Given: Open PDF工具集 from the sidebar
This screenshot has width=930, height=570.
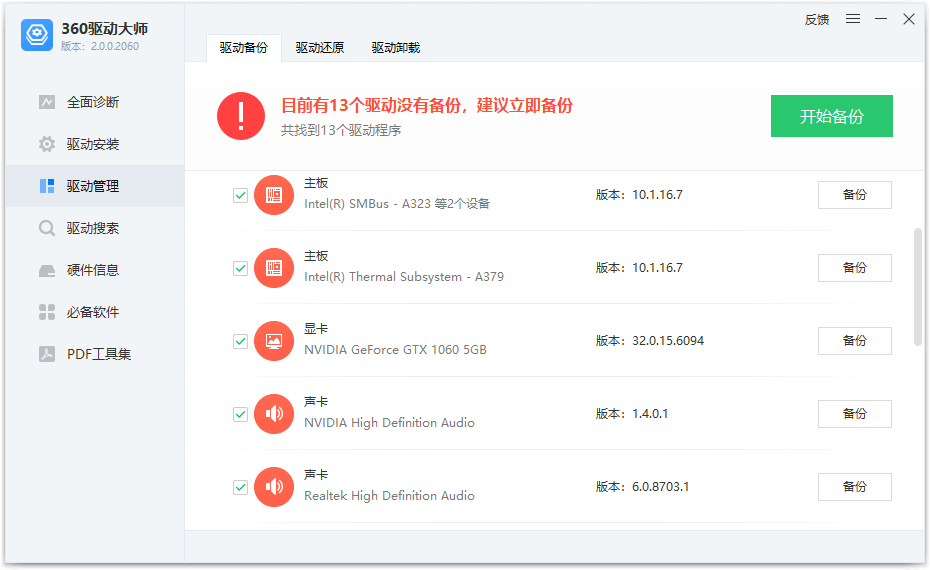Looking at the screenshot, I should pos(95,355).
